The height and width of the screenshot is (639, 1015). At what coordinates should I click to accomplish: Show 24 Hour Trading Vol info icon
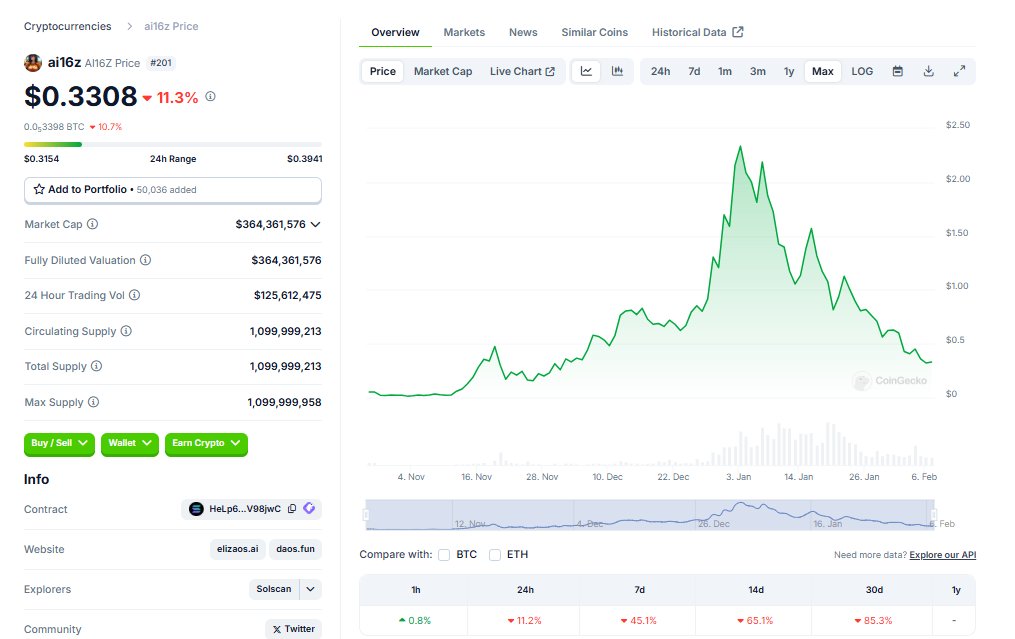135,295
